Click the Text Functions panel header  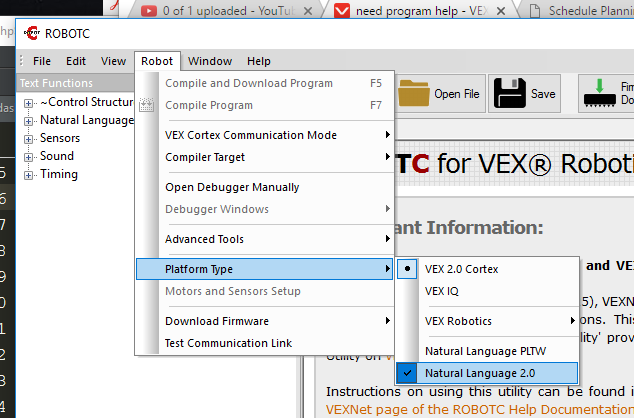pos(75,83)
